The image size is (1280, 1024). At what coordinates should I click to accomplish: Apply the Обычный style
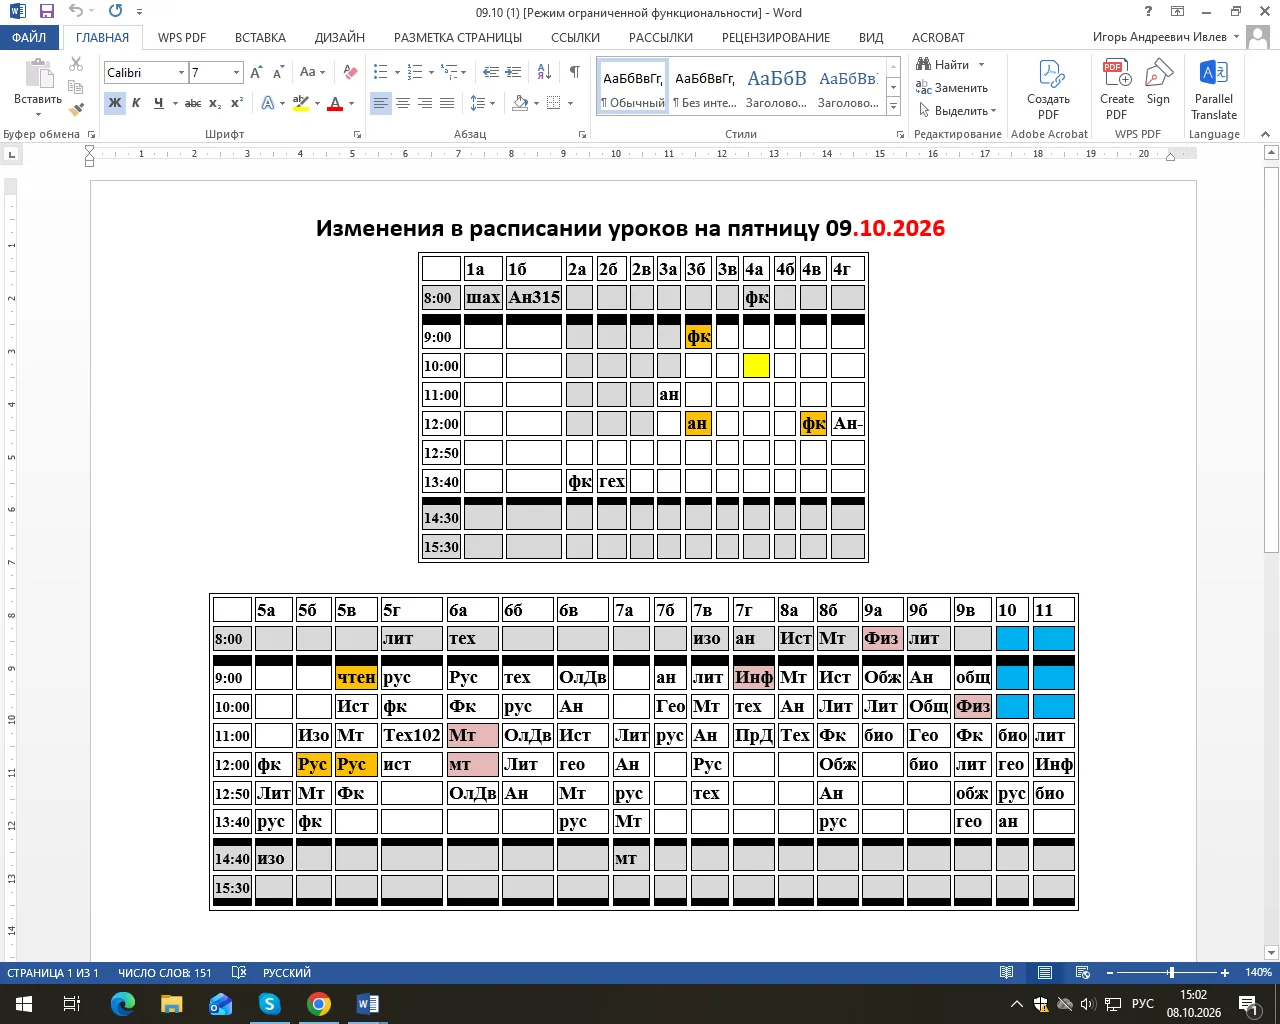point(633,86)
